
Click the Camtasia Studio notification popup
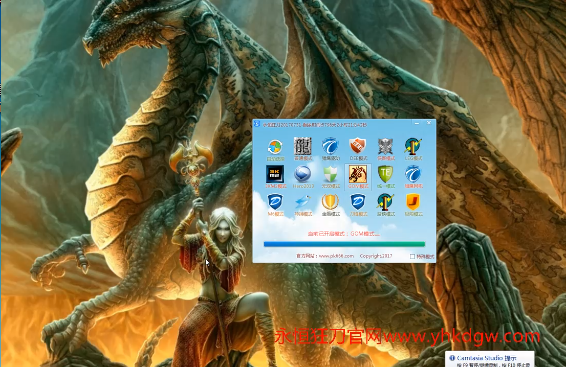click(x=489, y=359)
